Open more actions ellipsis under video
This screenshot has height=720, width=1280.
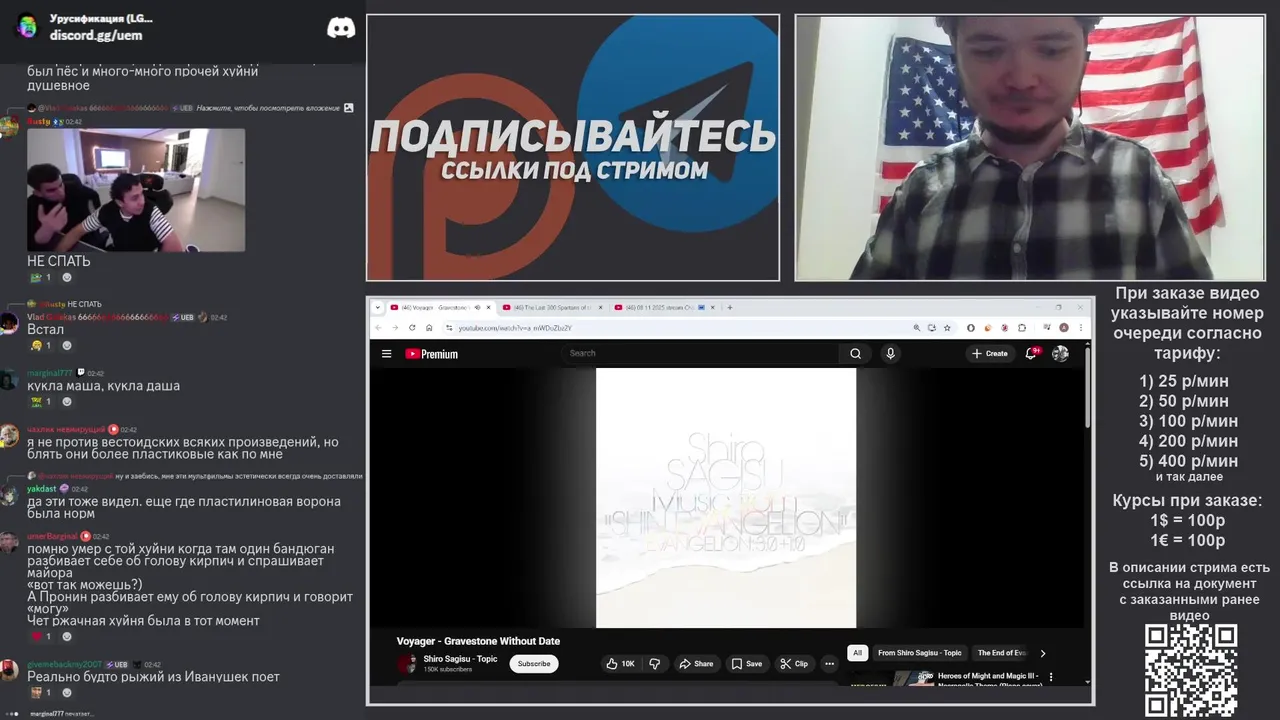click(829, 663)
